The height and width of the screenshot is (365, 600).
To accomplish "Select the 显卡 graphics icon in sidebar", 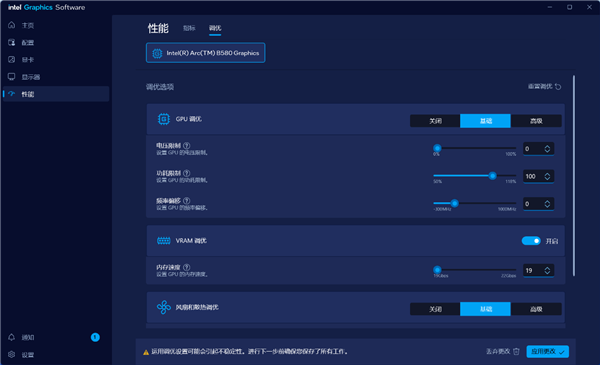I will tap(11, 60).
